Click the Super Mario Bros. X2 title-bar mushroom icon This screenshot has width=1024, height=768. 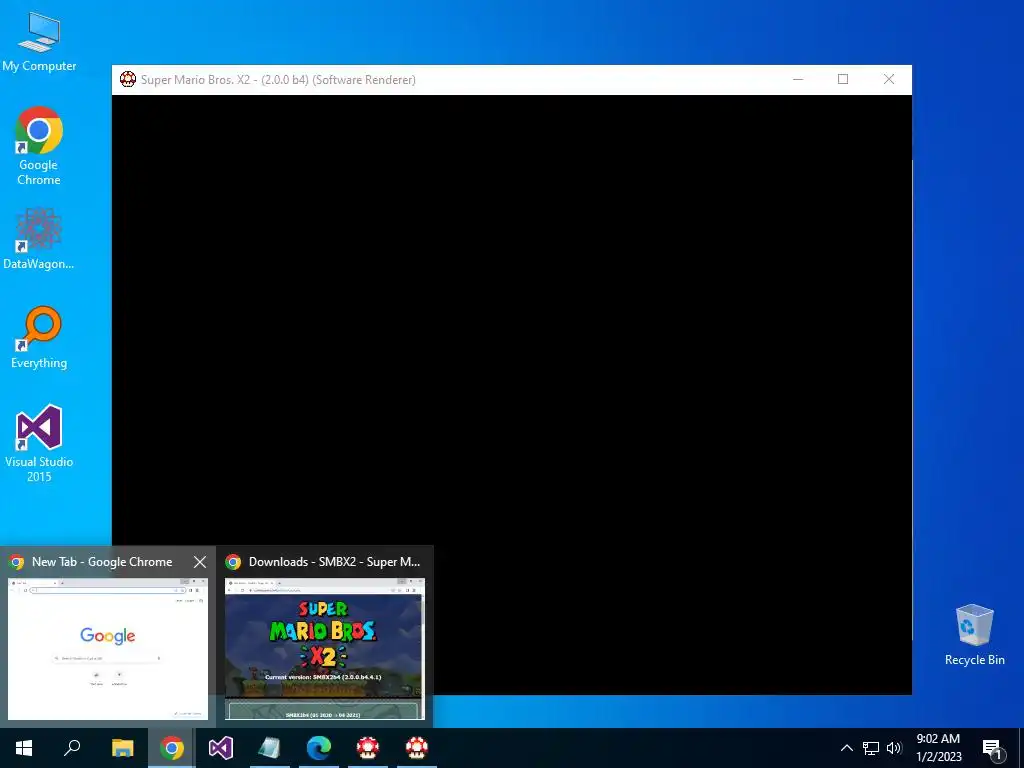(128, 80)
